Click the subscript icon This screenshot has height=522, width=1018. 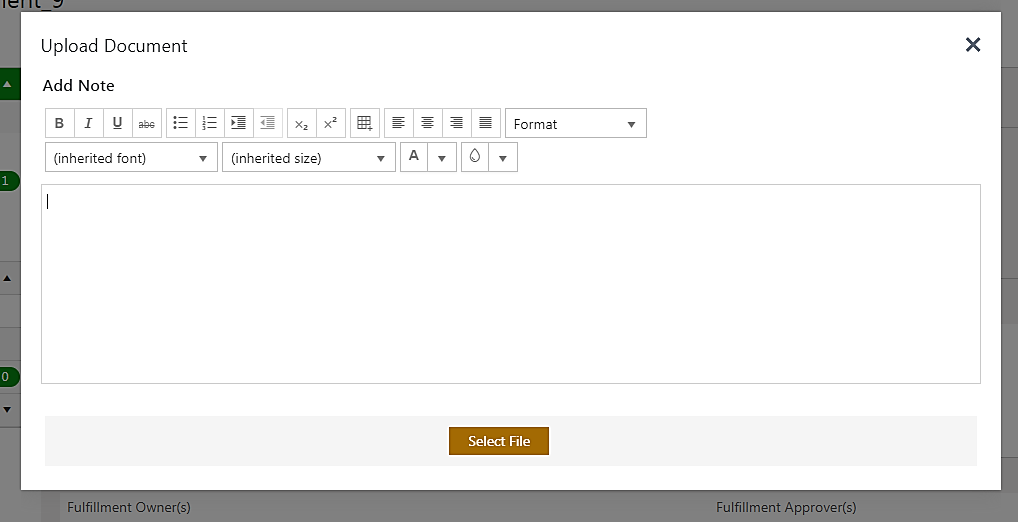[x=302, y=123]
